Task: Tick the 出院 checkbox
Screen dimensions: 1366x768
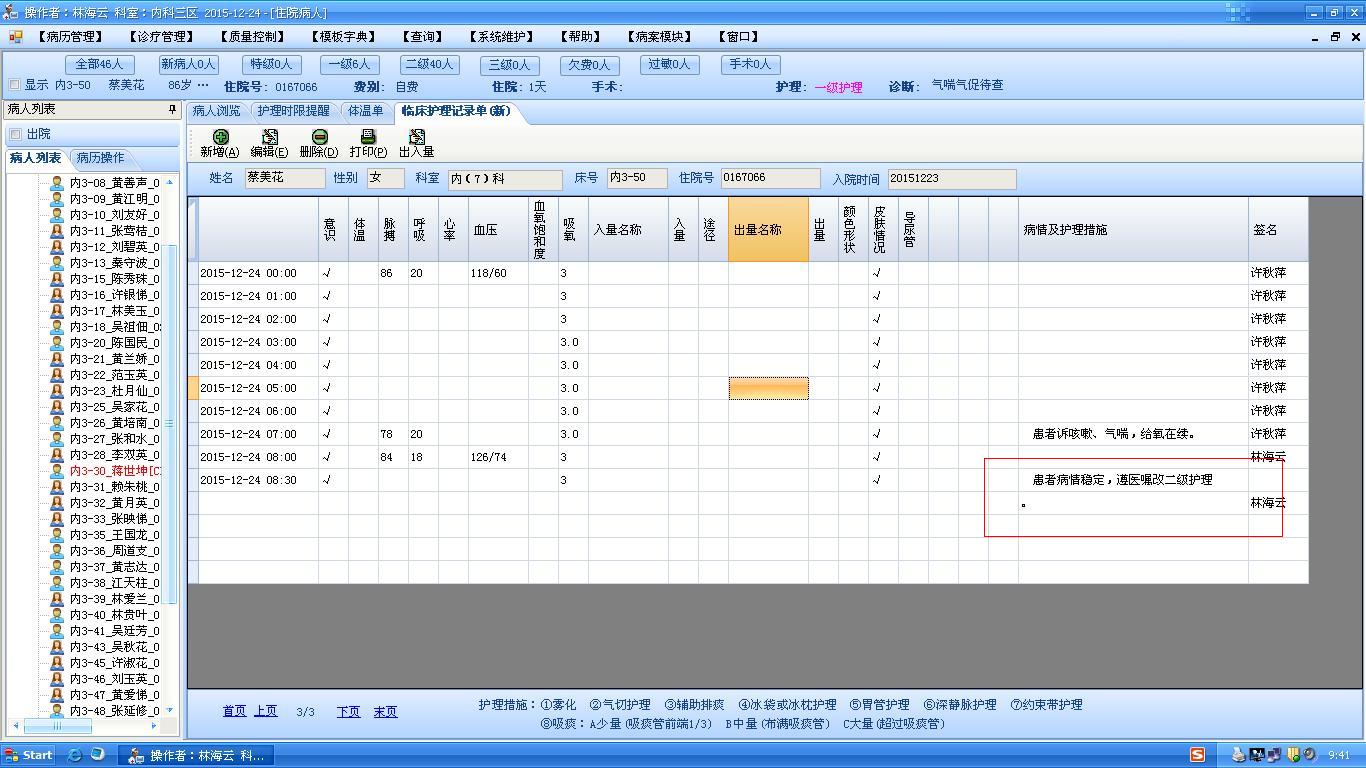Action: pos(15,134)
